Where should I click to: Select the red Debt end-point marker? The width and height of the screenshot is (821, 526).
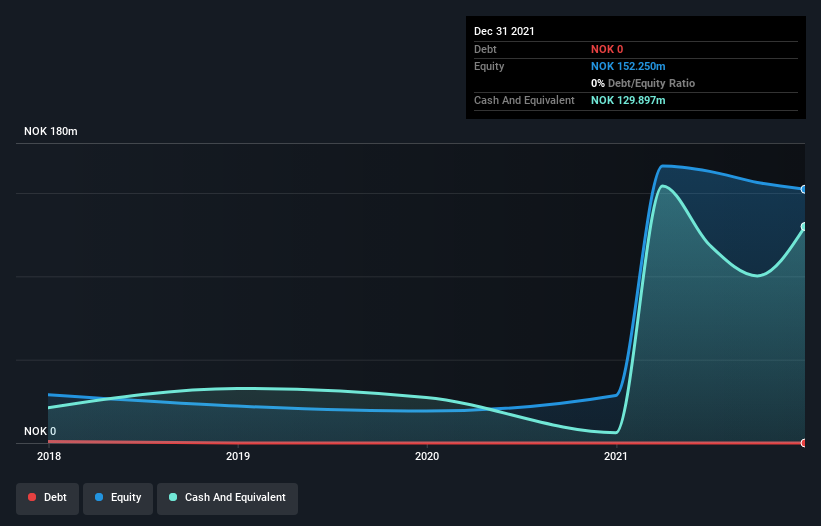tap(804, 443)
